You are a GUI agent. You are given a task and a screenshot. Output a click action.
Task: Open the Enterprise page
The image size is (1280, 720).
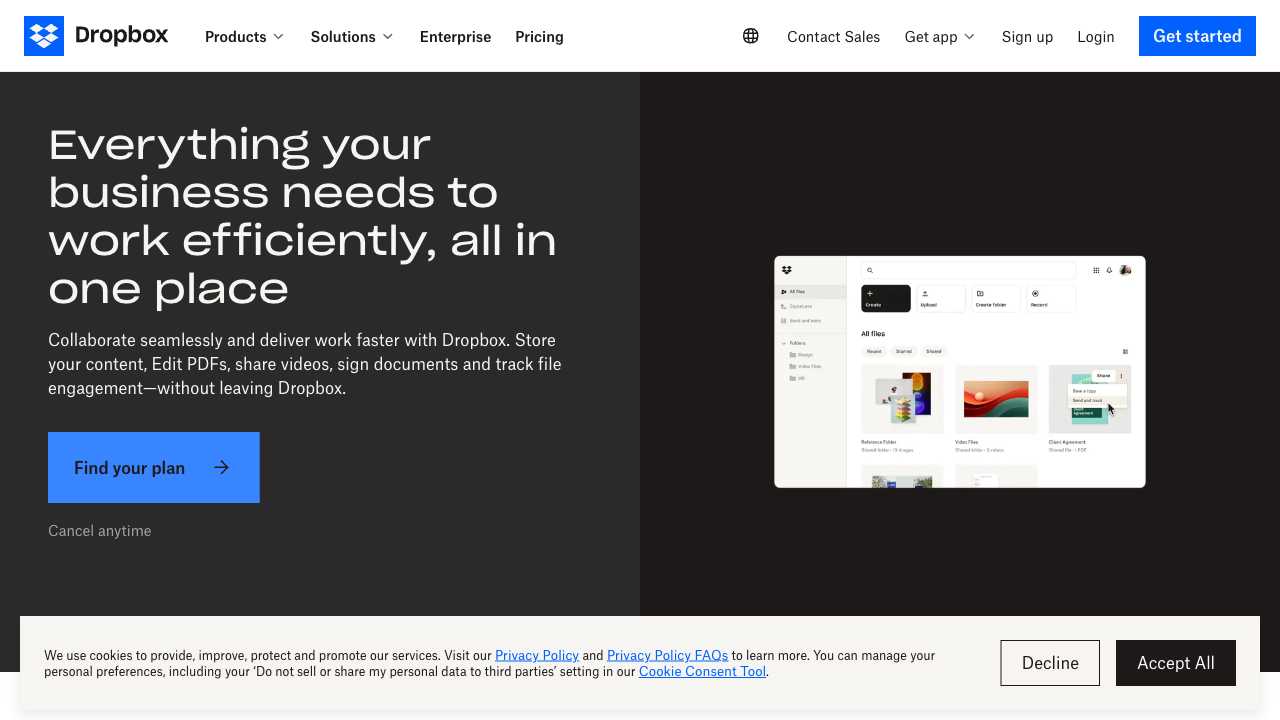click(455, 37)
